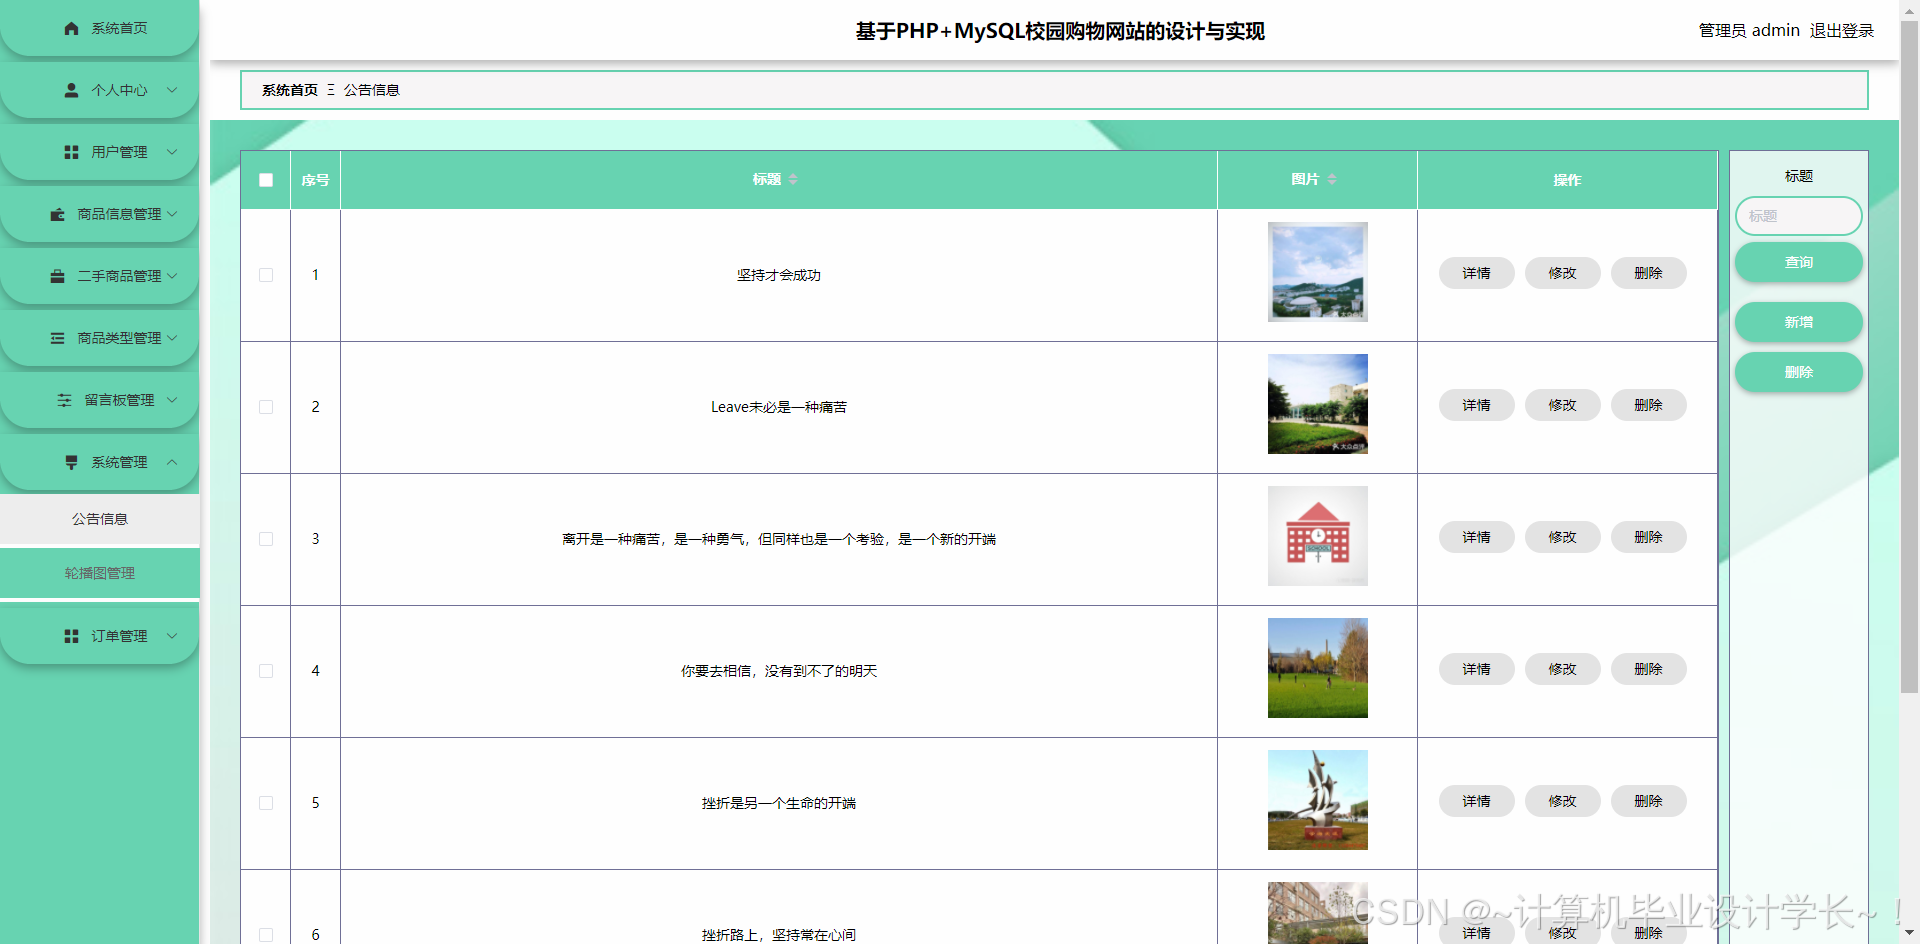This screenshot has height=944, width=1920.
Task: Click the home icon beside 系统首页
Action: click(x=71, y=28)
